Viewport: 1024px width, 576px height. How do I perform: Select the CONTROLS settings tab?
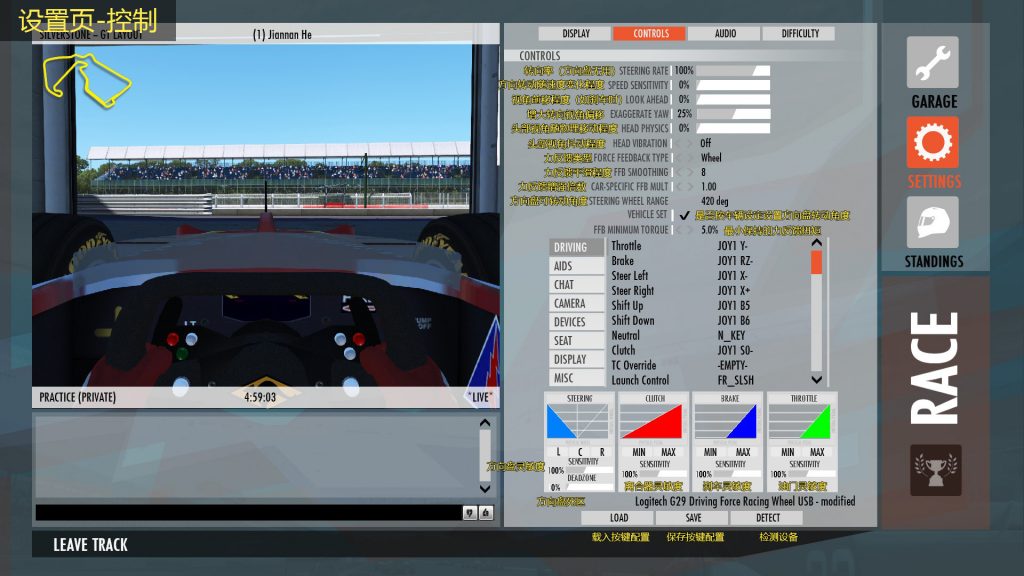pyautogui.click(x=650, y=33)
